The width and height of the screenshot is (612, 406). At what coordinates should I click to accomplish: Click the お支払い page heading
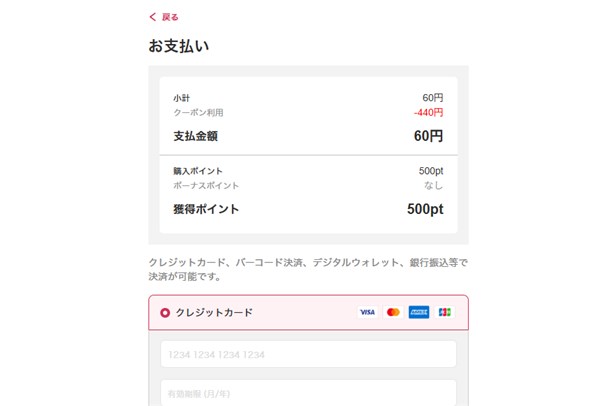[x=179, y=47]
